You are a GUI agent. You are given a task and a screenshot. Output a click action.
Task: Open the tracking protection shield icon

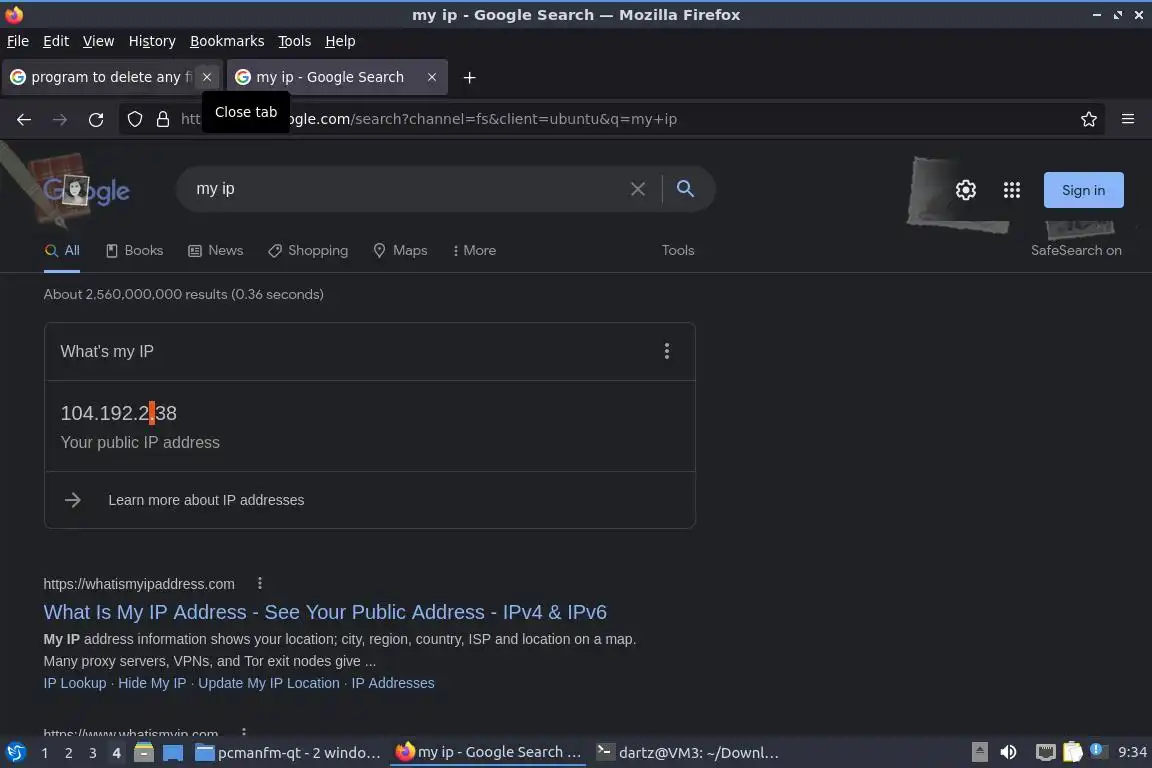134,119
